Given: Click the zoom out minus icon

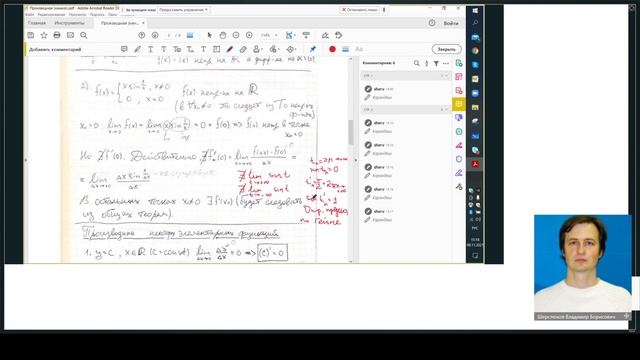Looking at the screenshot, I should tap(236, 36).
